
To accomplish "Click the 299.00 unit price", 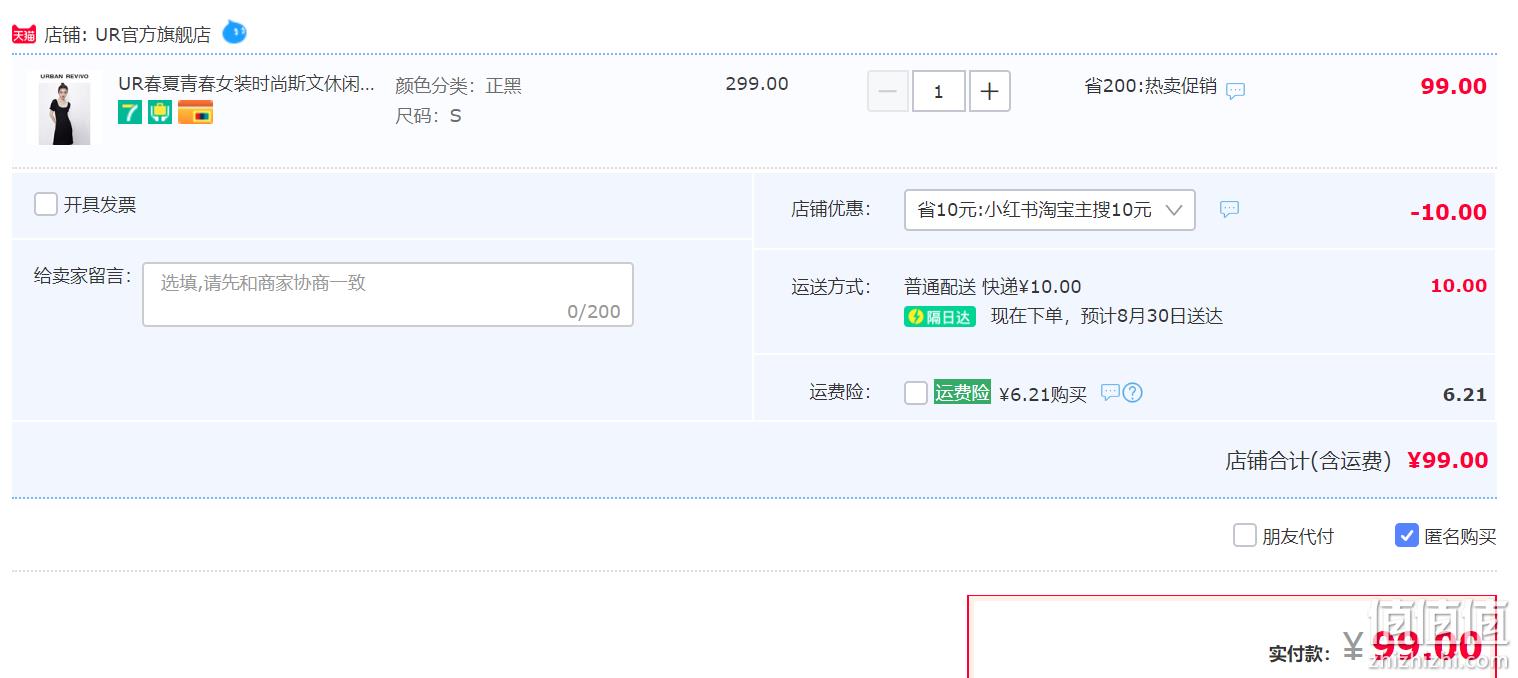I will tap(757, 84).
